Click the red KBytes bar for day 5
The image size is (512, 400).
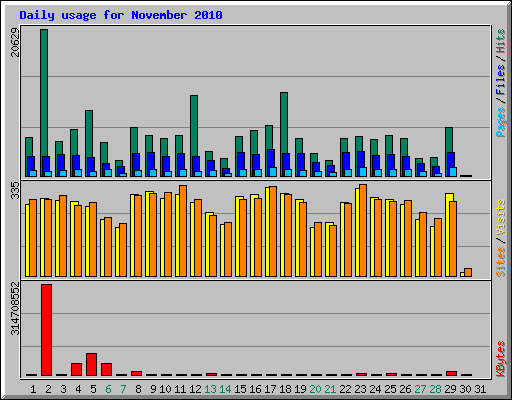[91, 365]
